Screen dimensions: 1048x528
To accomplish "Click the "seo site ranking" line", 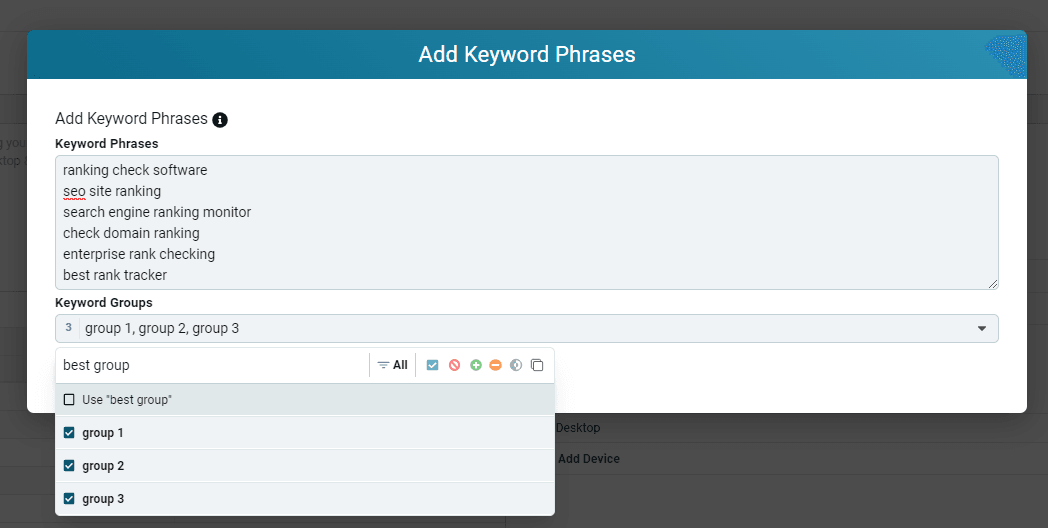I will coord(112,191).
